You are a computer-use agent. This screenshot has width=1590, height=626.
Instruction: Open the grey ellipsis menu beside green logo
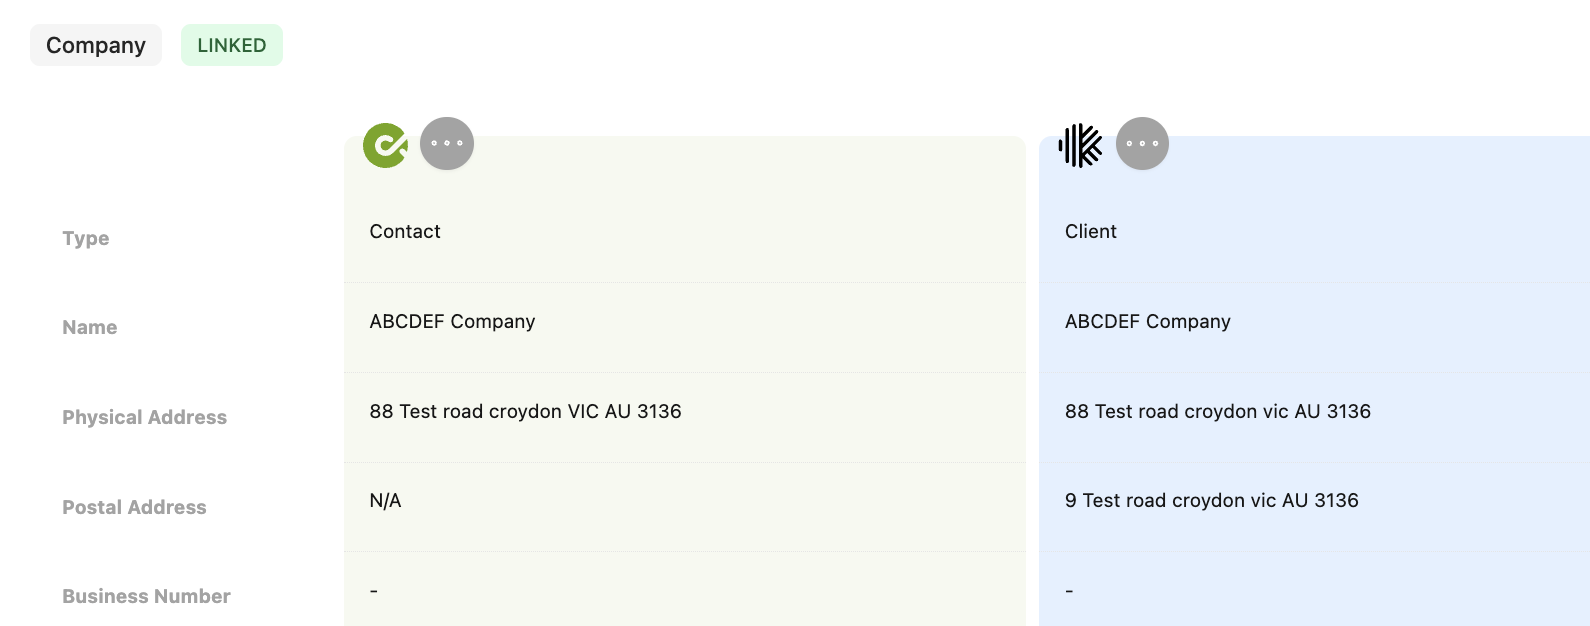[x=447, y=143]
